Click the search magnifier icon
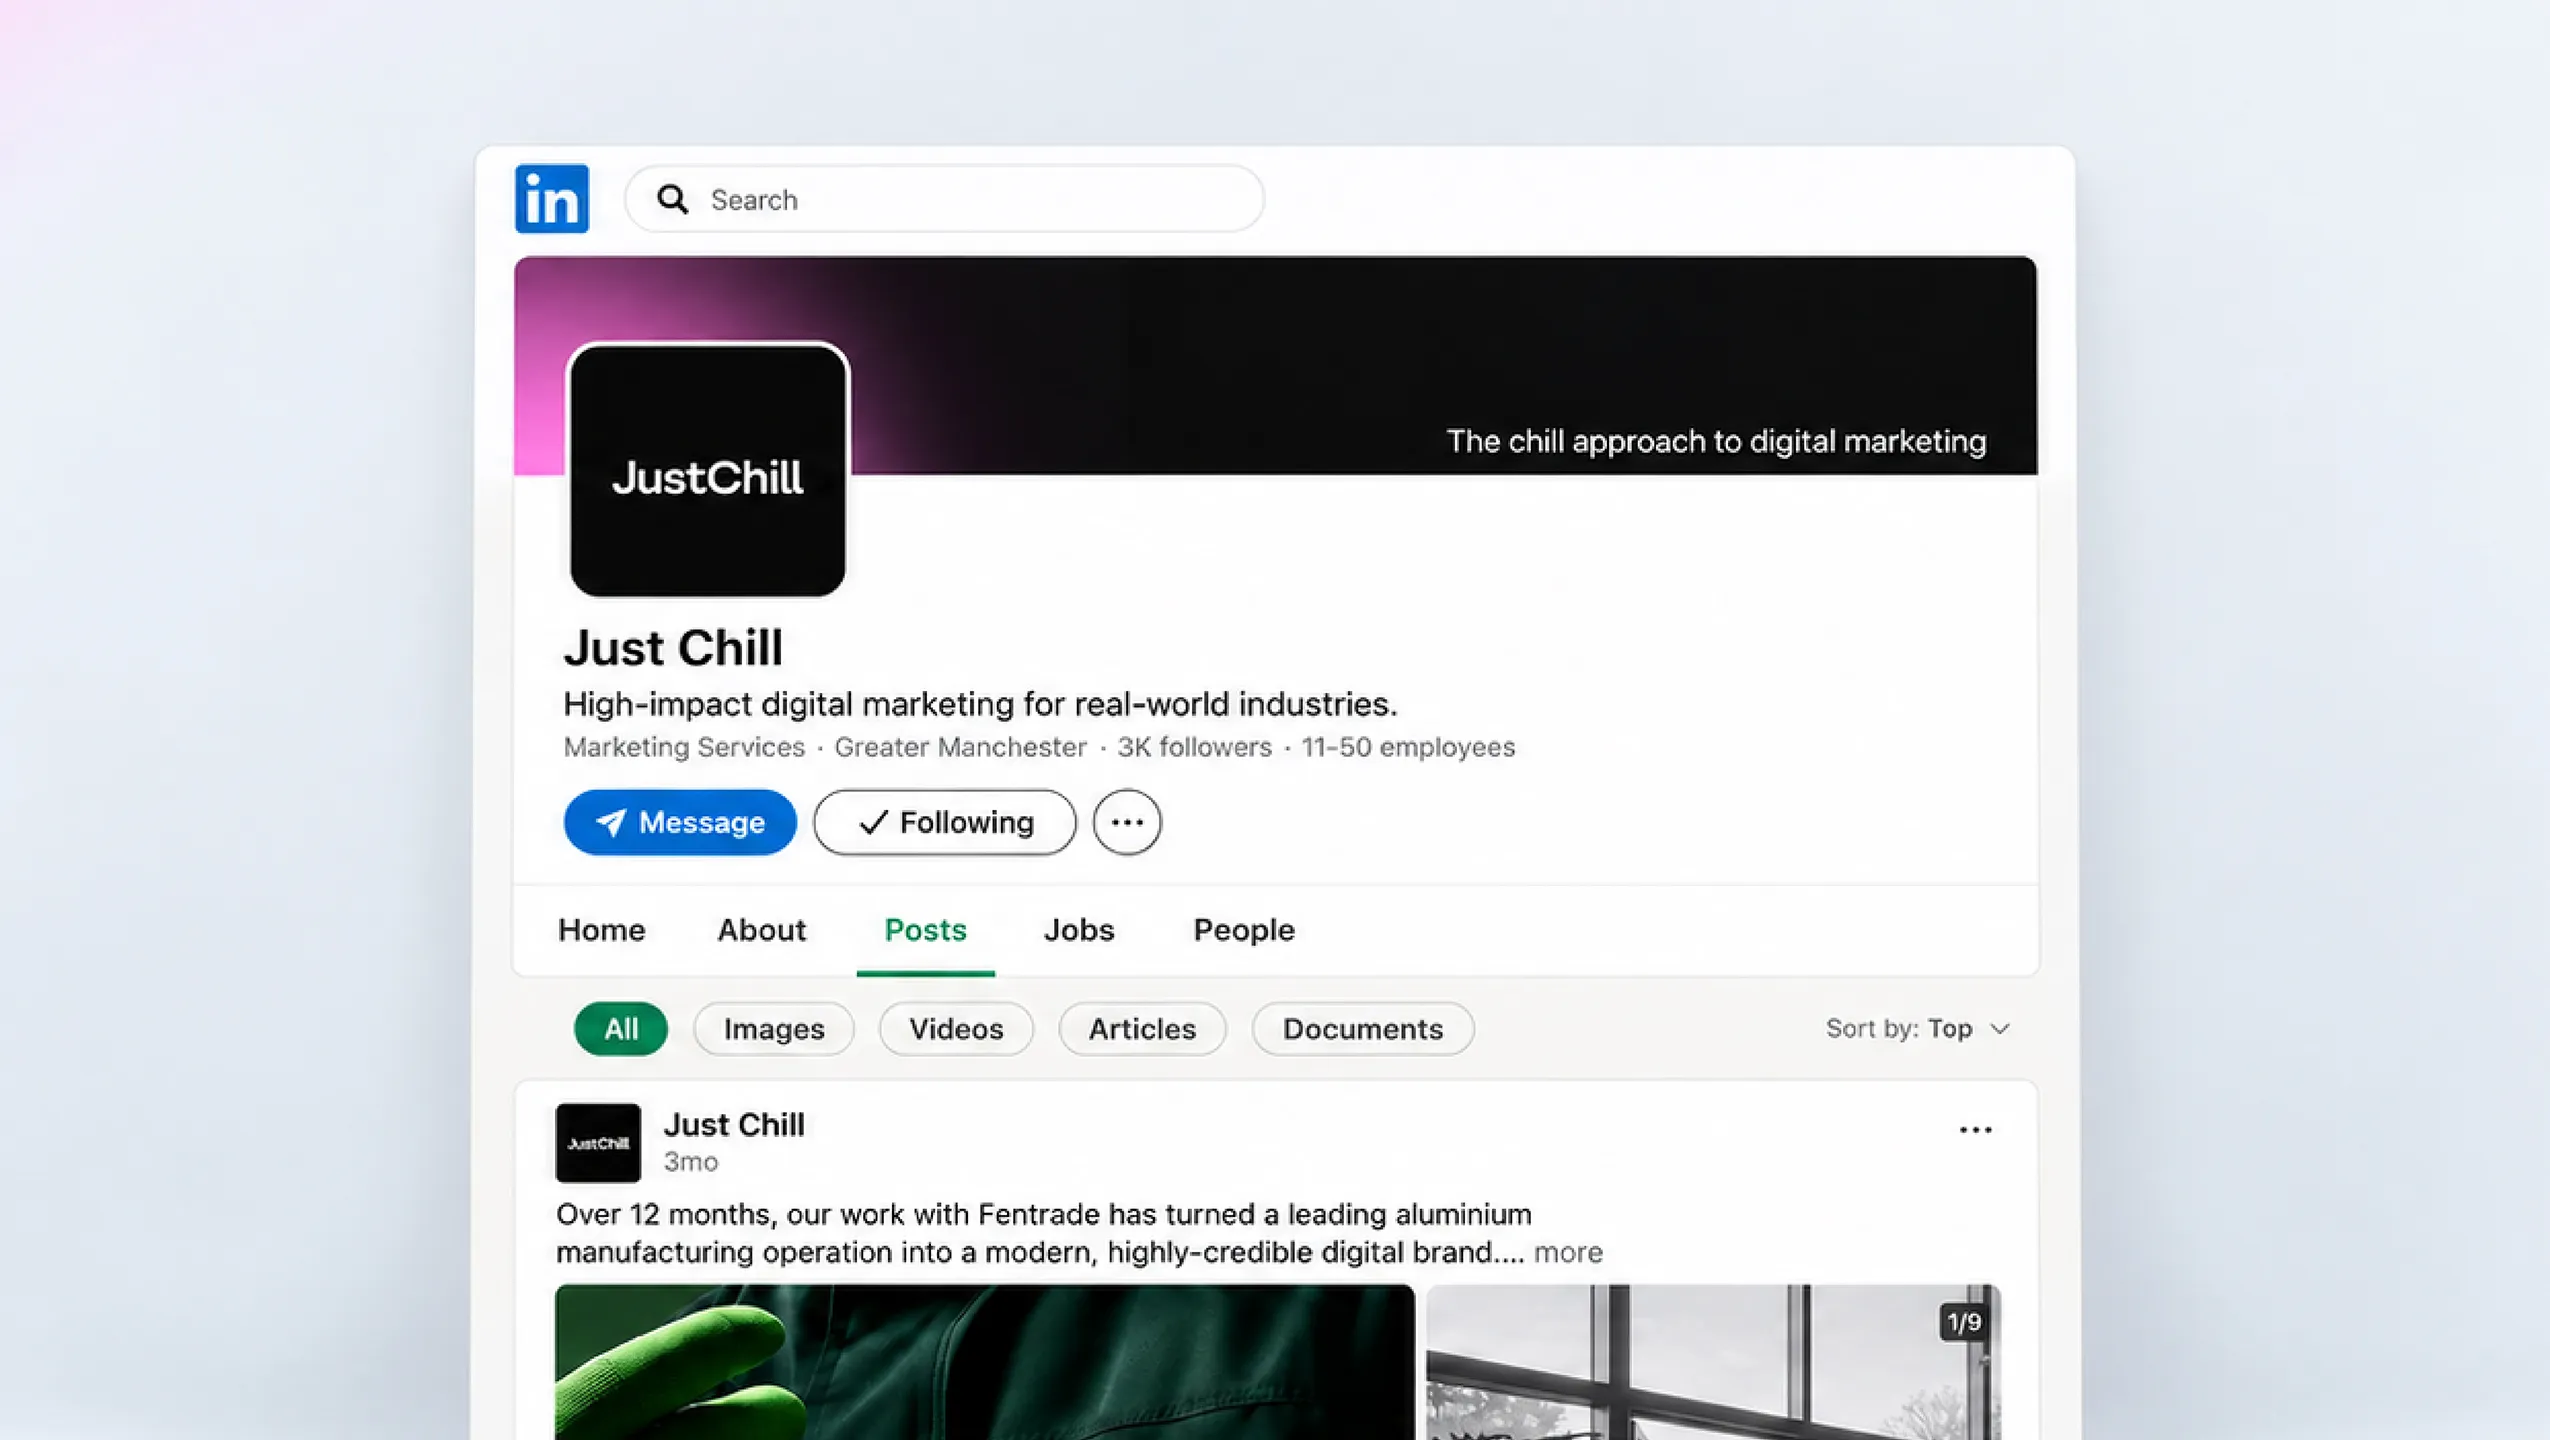This screenshot has width=2550, height=1440. (673, 200)
